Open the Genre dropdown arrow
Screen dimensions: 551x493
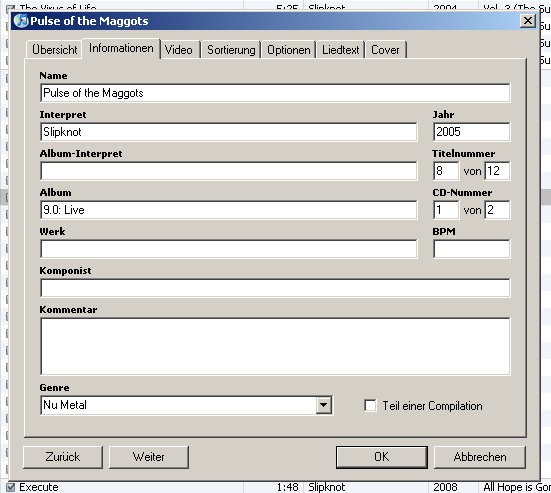(324, 406)
